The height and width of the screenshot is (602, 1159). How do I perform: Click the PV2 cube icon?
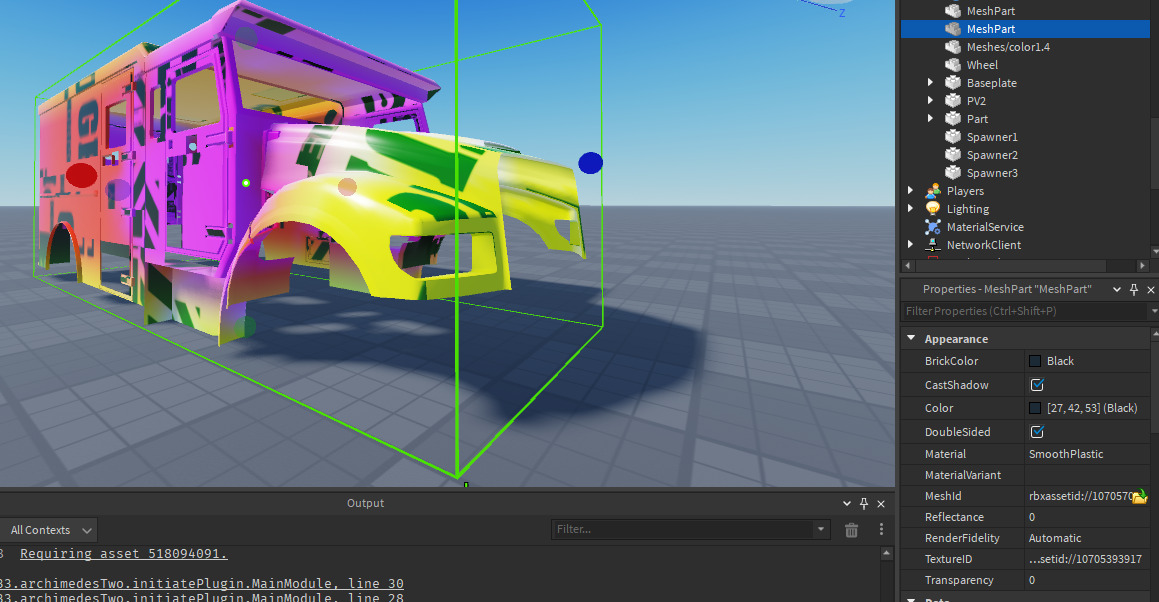click(x=953, y=101)
